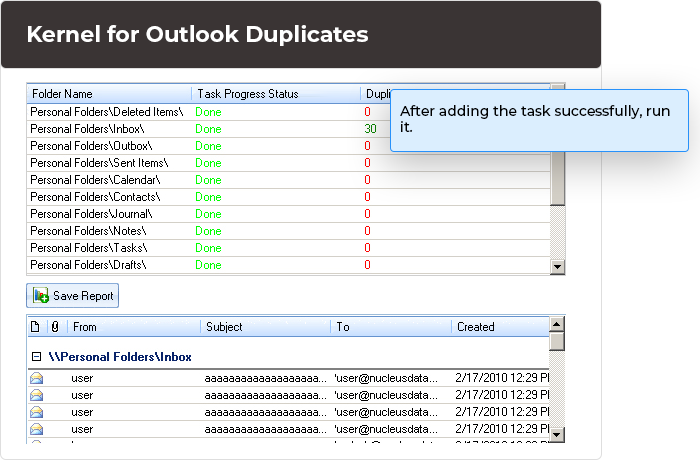This screenshot has height=460, width=700.
Task: Select Personal Folders\Drafts\ row
Action: point(288,264)
